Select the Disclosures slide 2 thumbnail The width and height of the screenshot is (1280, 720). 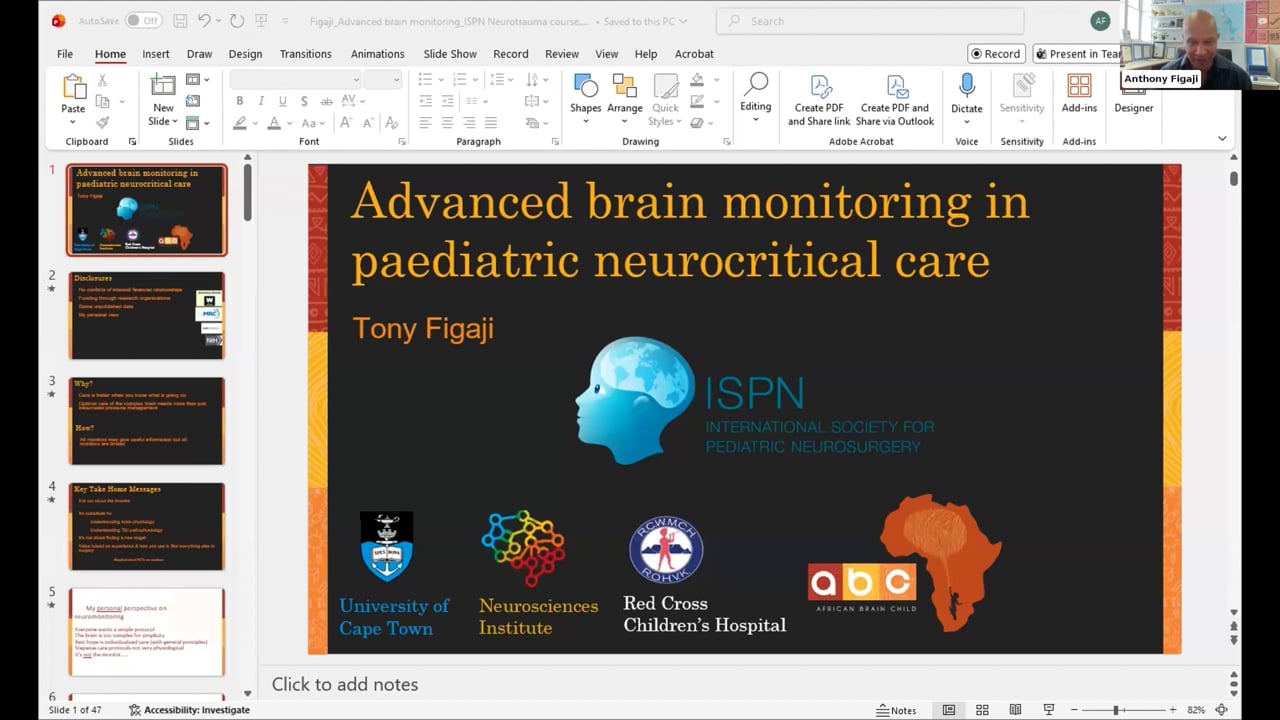pyautogui.click(x=147, y=315)
